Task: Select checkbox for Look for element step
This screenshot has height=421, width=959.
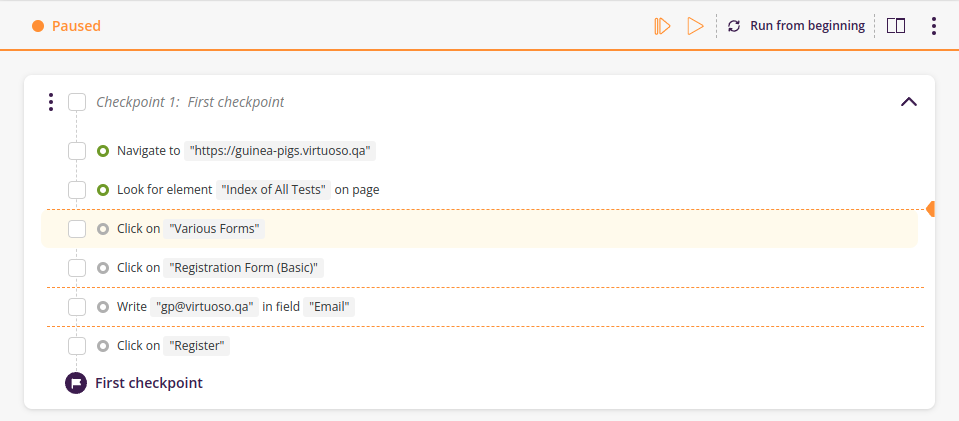Action: pos(77,190)
